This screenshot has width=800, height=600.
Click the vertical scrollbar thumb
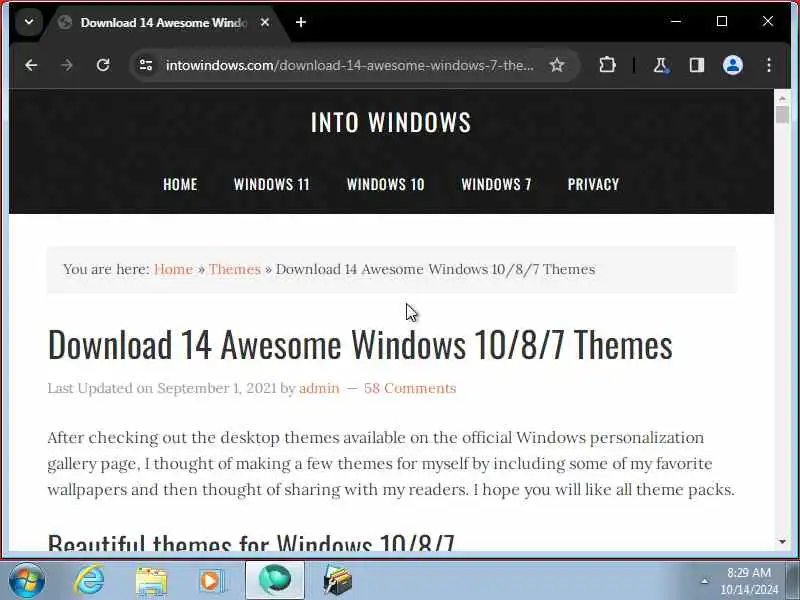tap(782, 115)
